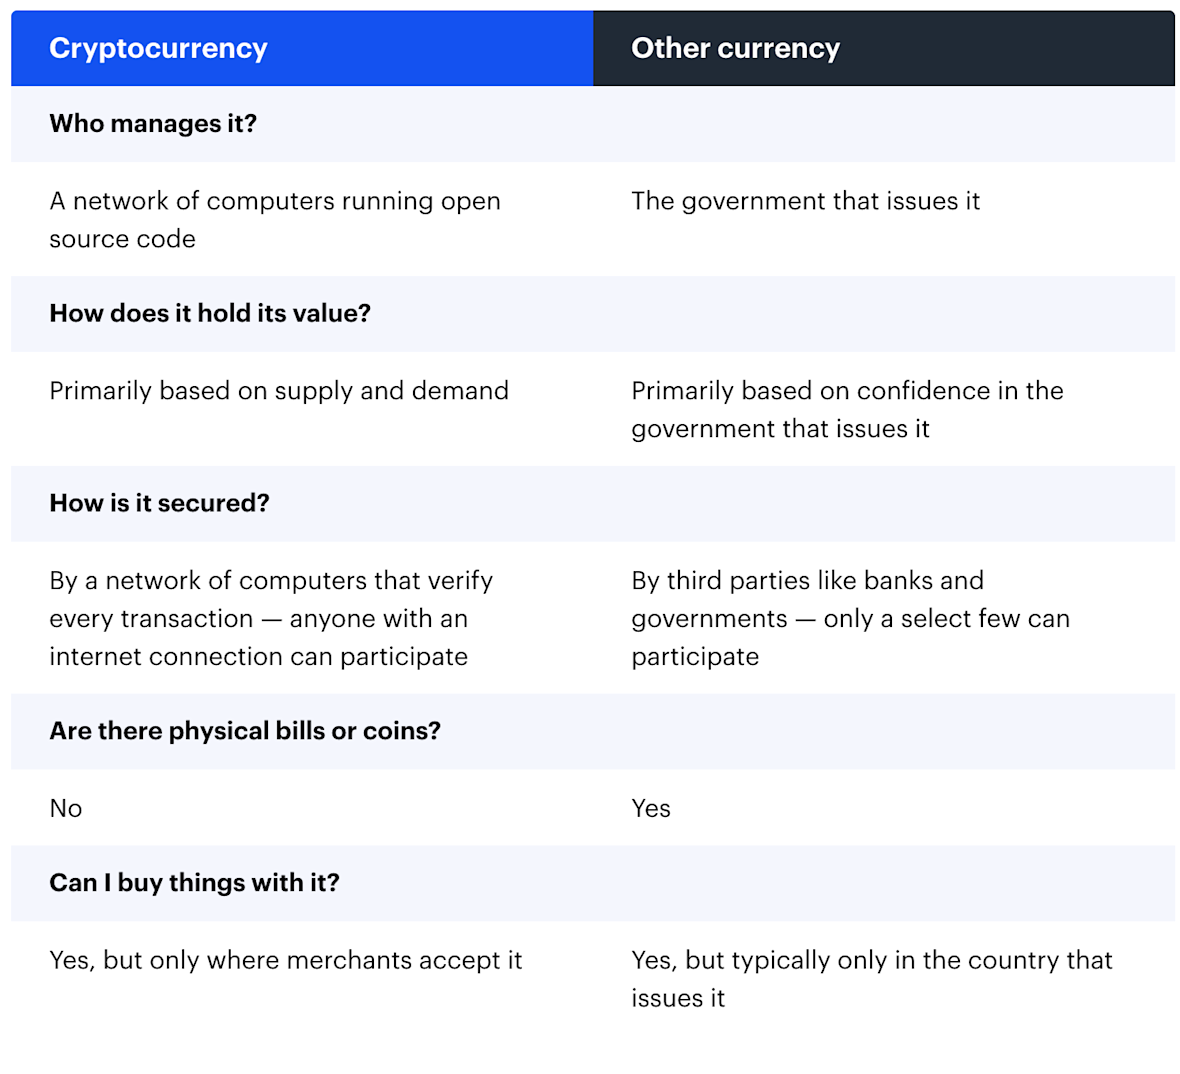Click the Other currency column header
The height and width of the screenshot is (1074, 1180).
(735, 48)
